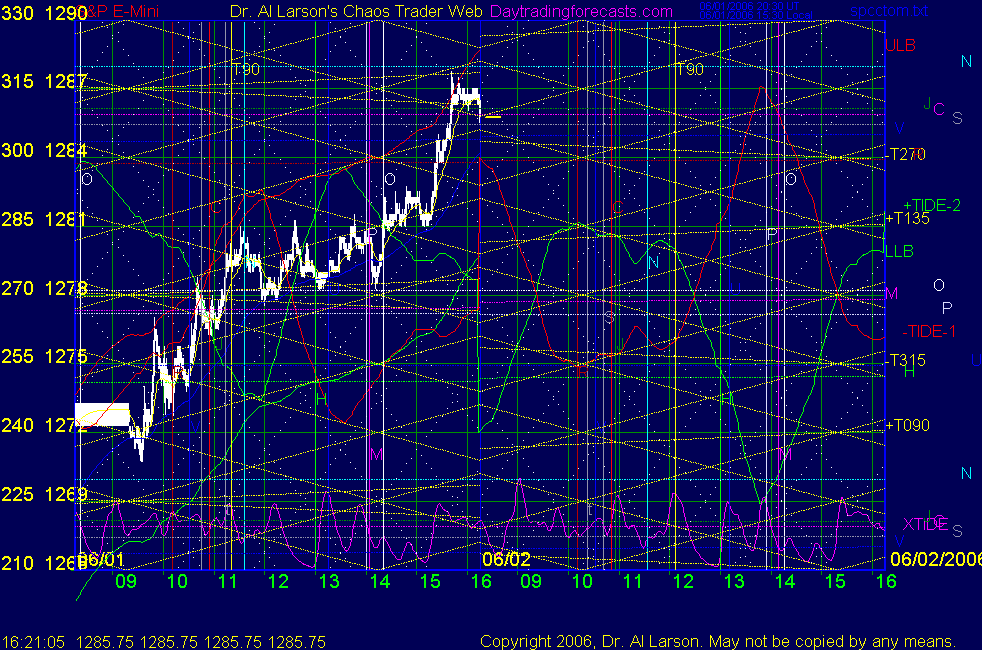Click the 06/01/2006 20:30 UT timestamp

(749, 6)
